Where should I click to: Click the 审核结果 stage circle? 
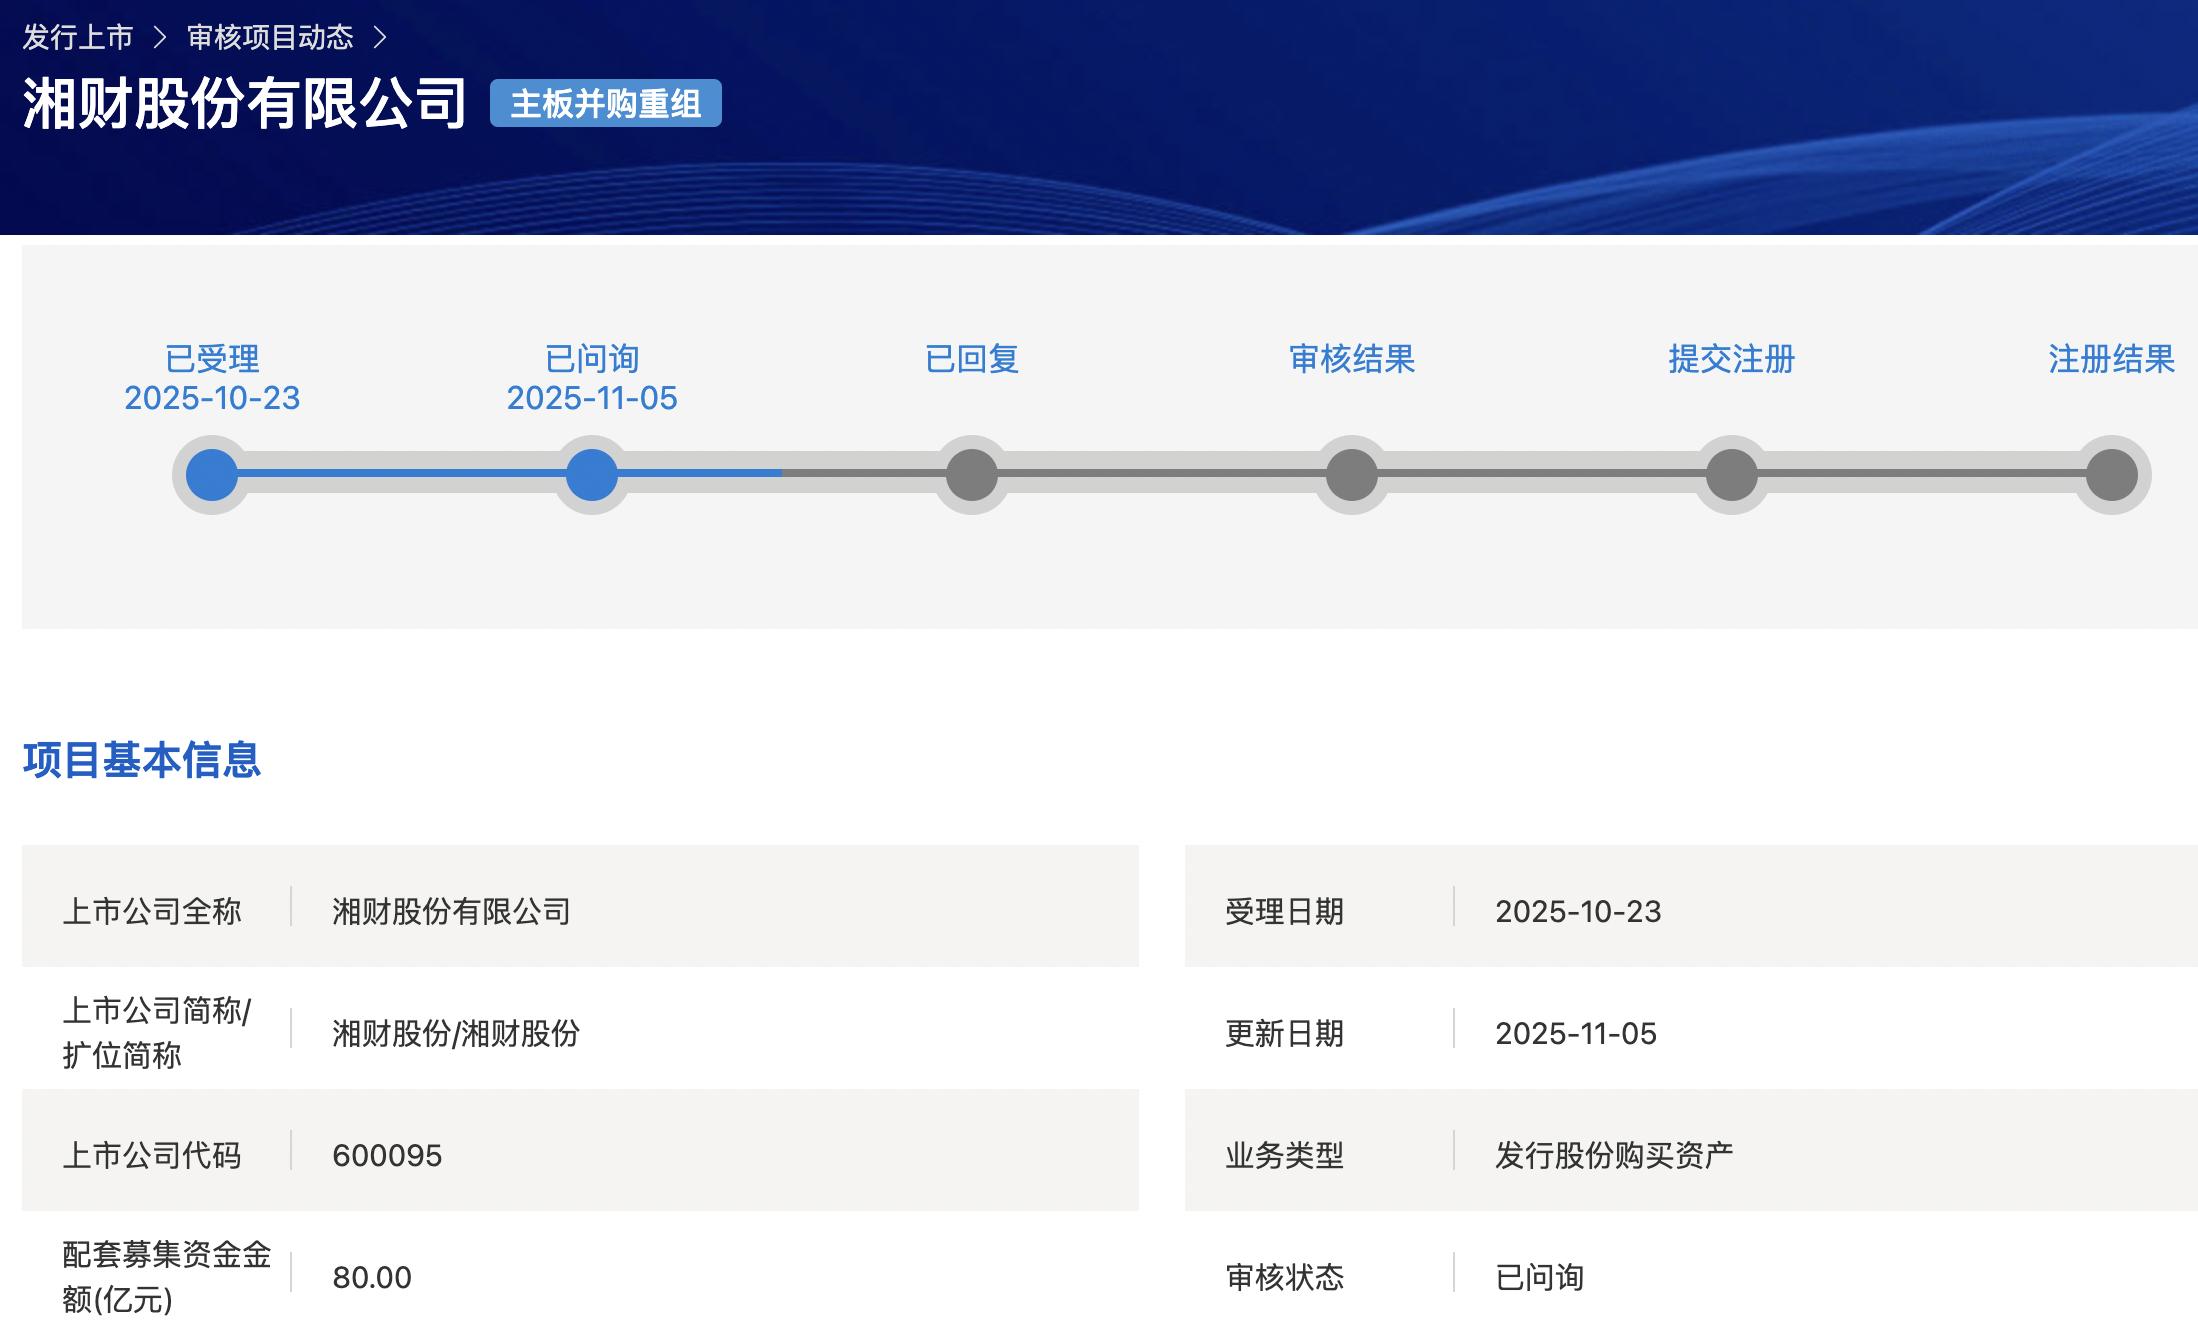point(1351,475)
